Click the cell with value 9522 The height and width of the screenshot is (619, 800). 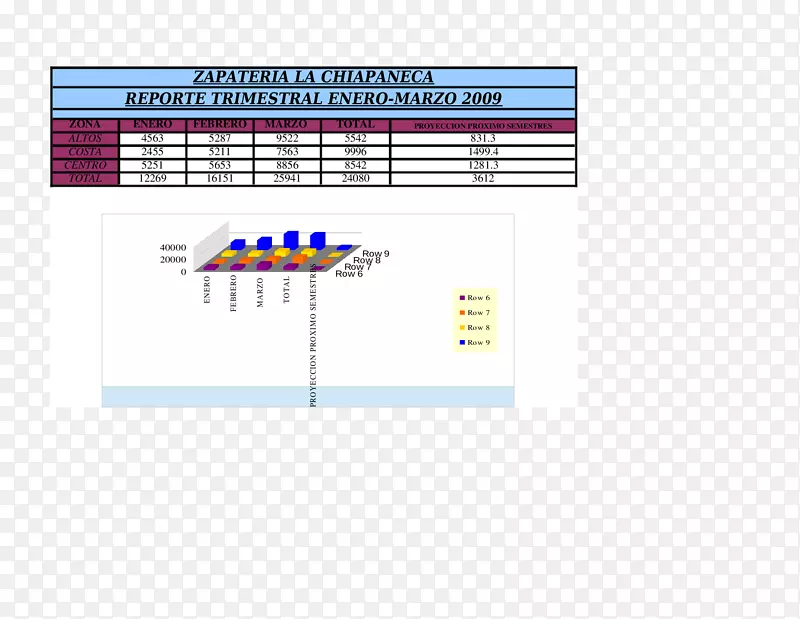coord(286,138)
